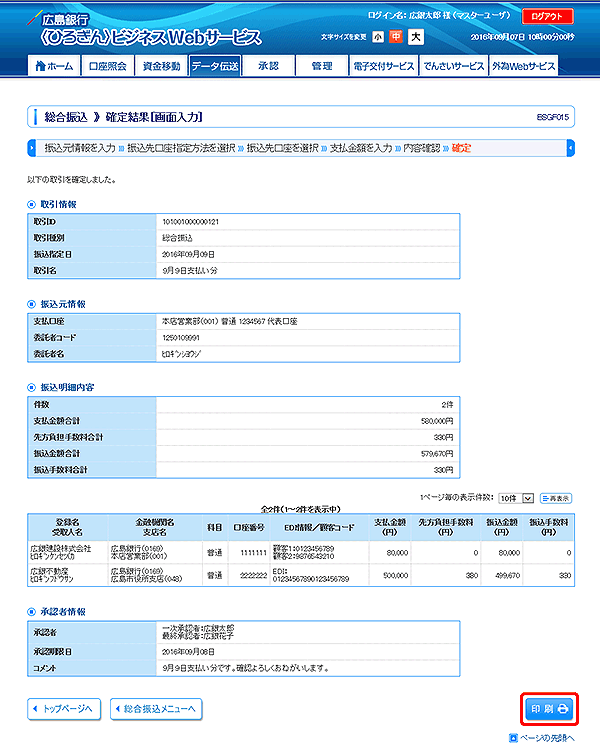Click 支払金額 500,000 in second row

[396, 575]
